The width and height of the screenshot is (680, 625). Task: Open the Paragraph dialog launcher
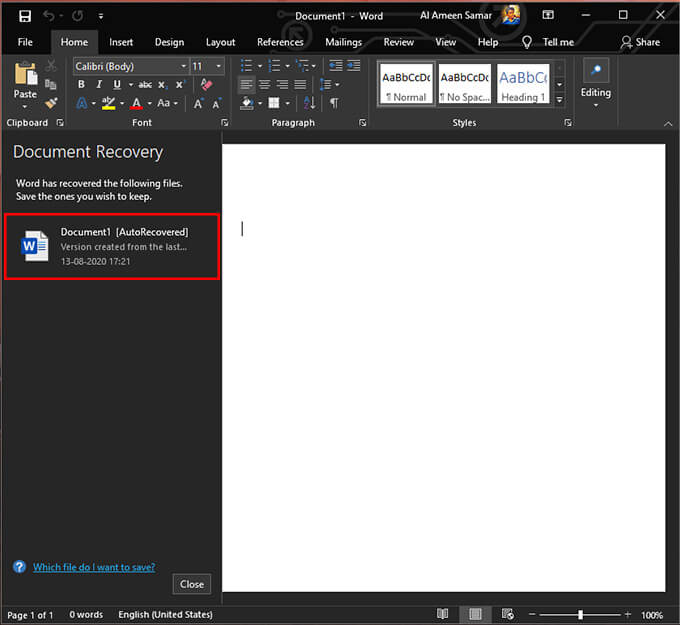point(363,123)
